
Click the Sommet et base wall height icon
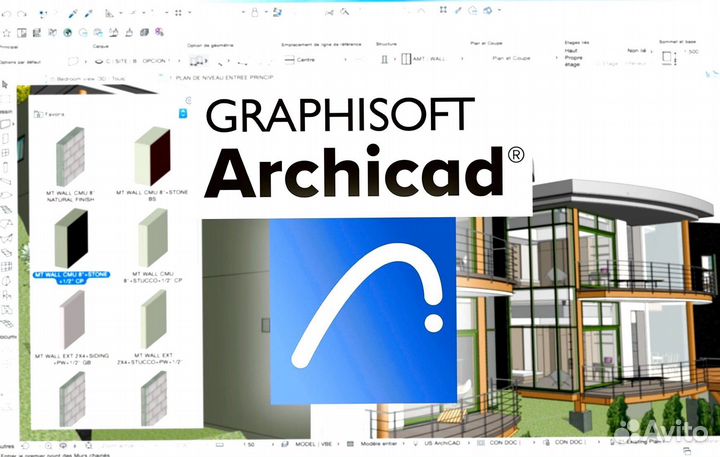click(x=667, y=57)
